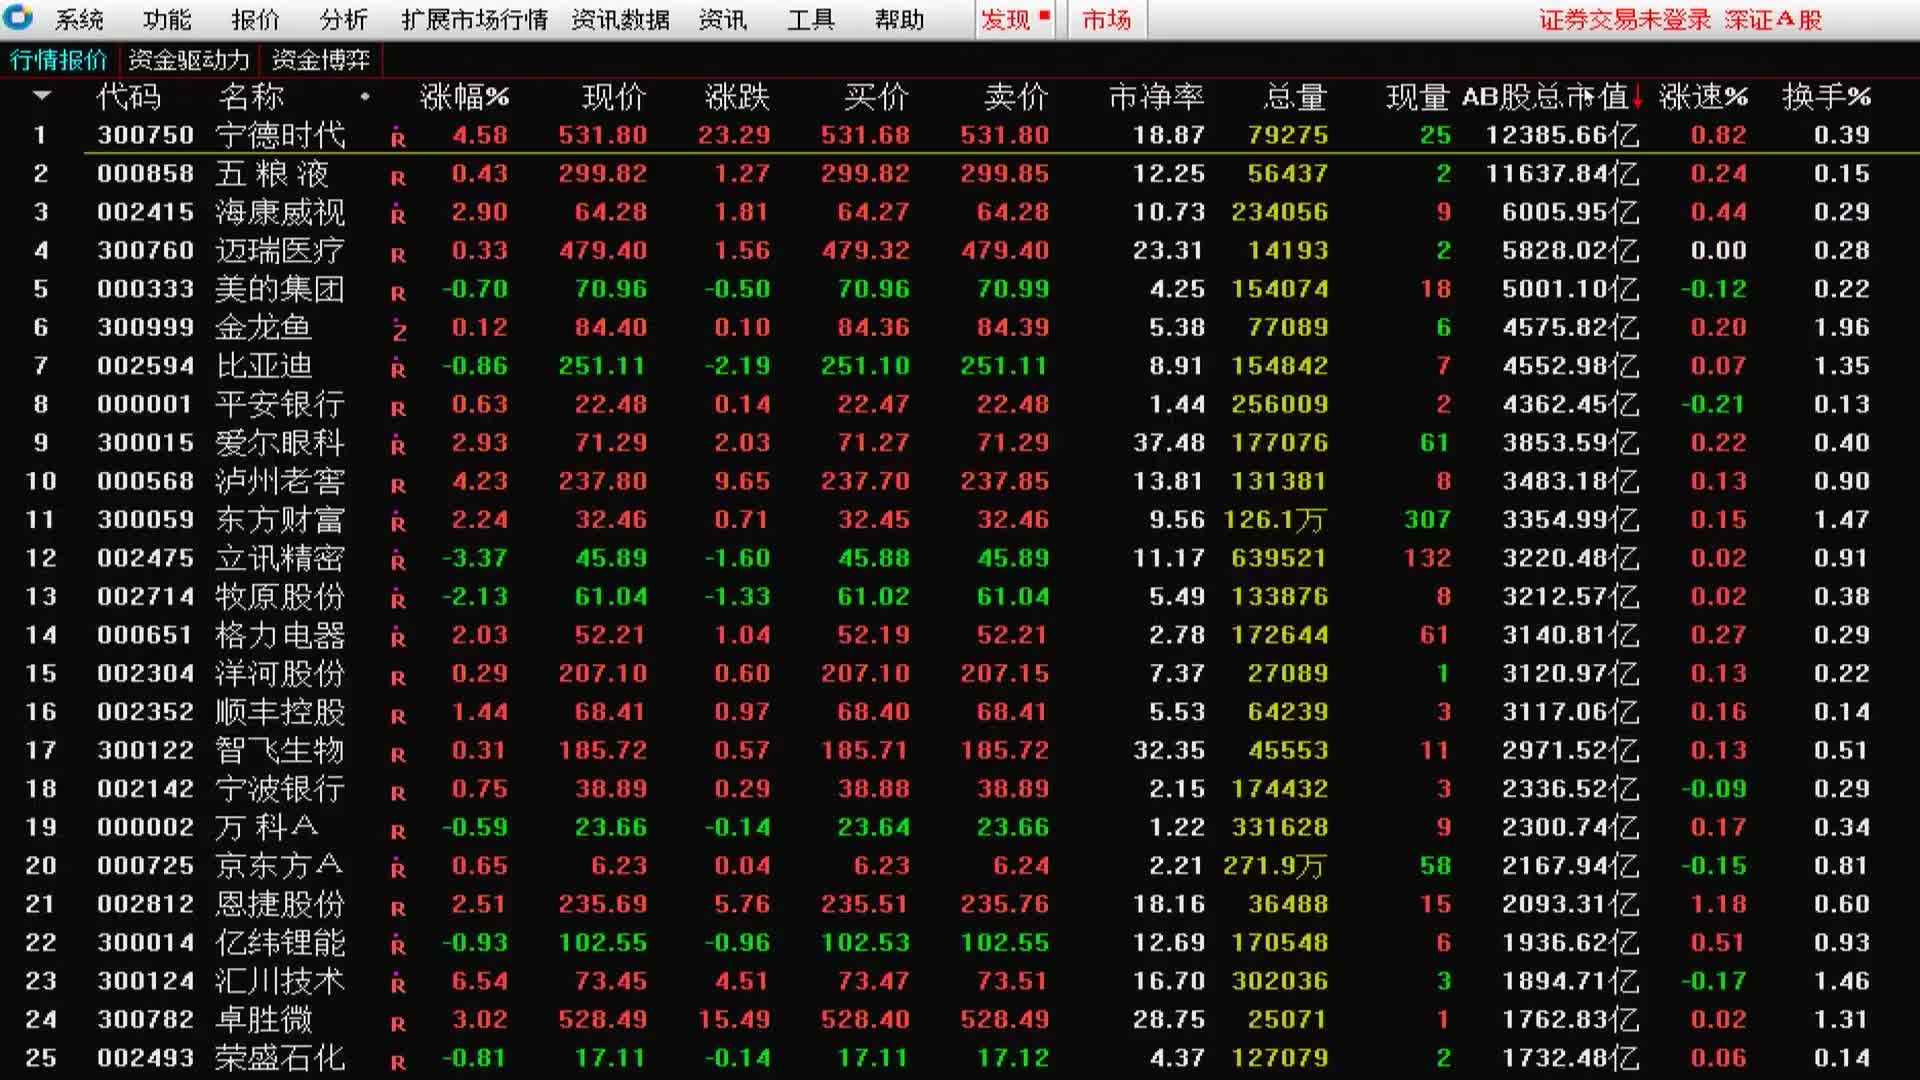Sort by the 涨幅% column header

464,97
